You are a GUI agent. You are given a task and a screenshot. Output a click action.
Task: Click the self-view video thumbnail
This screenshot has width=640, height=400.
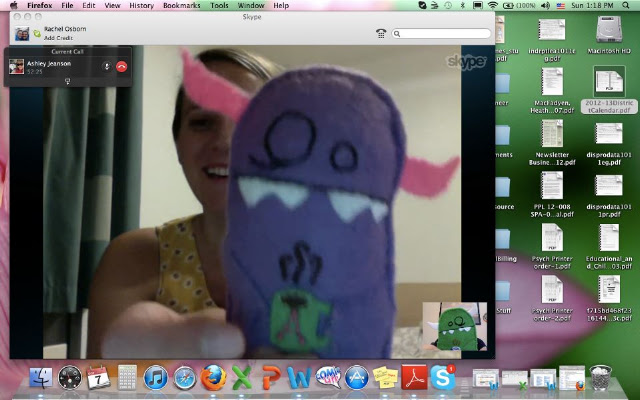(x=455, y=327)
